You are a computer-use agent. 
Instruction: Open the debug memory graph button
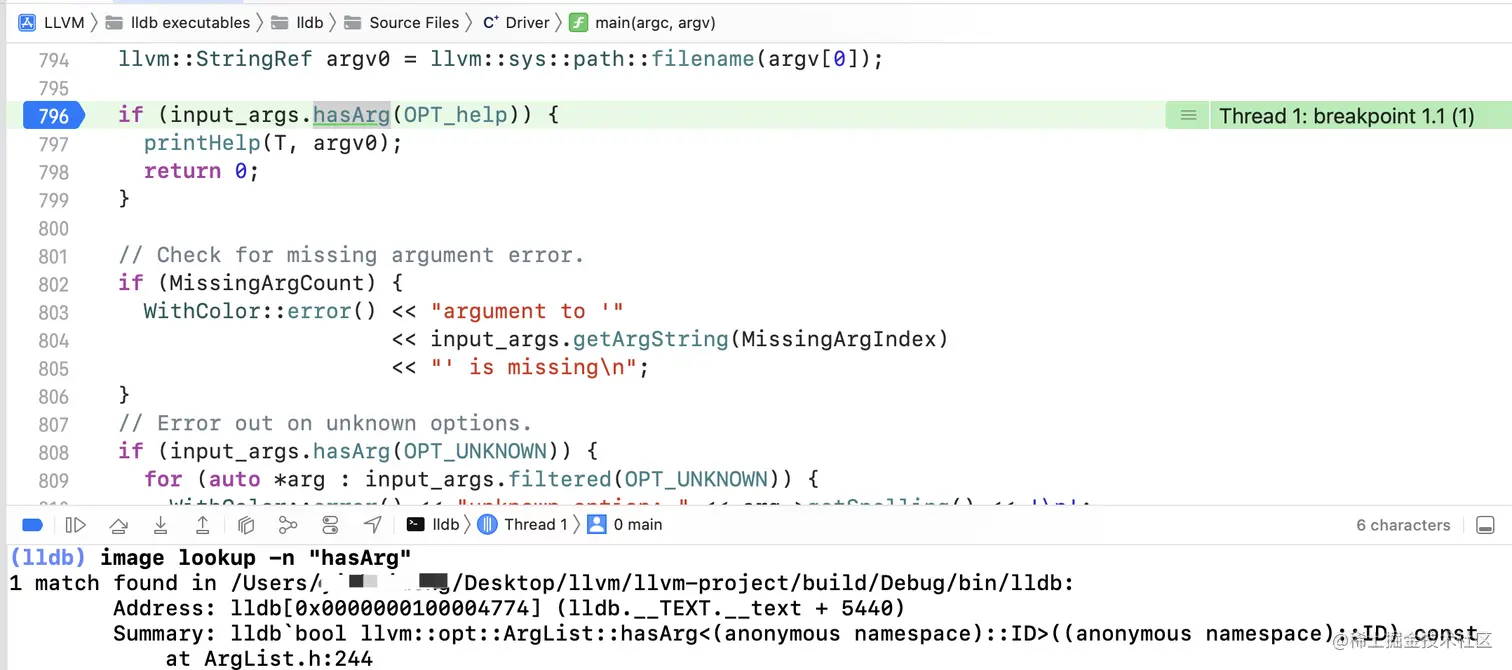click(x=288, y=525)
